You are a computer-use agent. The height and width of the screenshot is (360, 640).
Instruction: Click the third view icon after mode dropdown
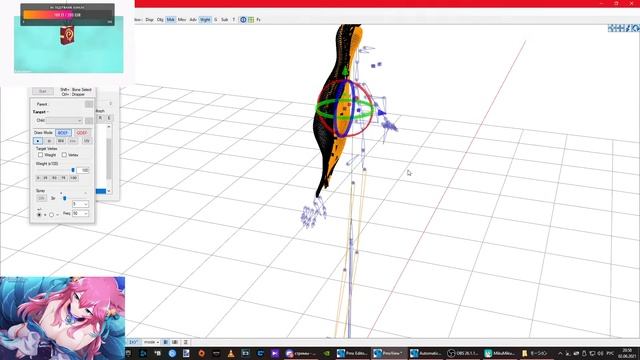[185, 342]
